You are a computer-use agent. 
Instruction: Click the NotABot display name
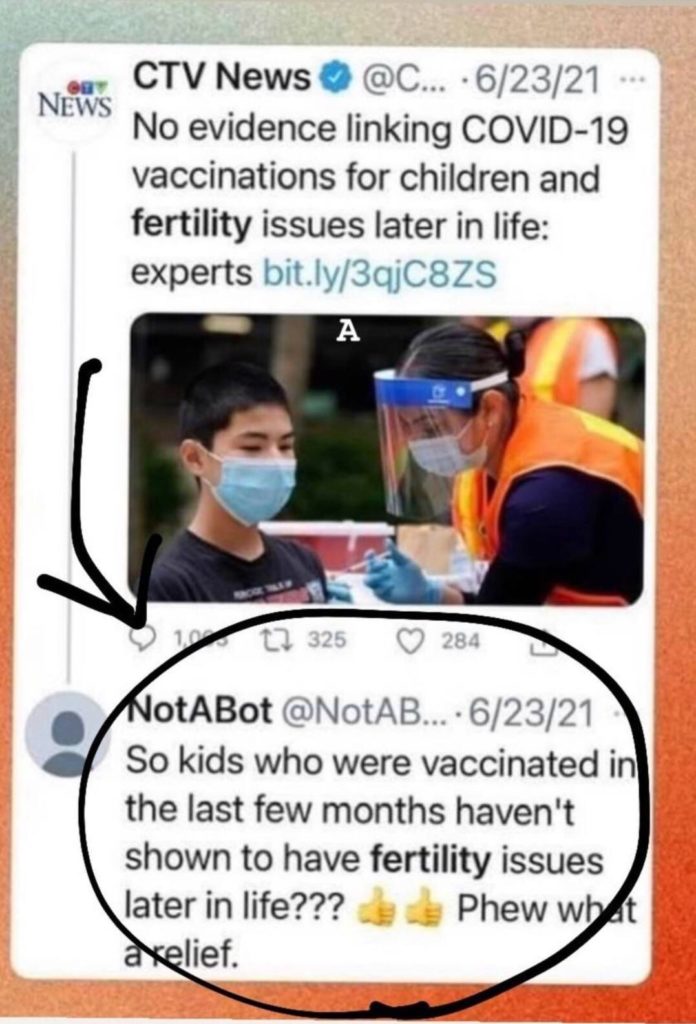click(200, 712)
